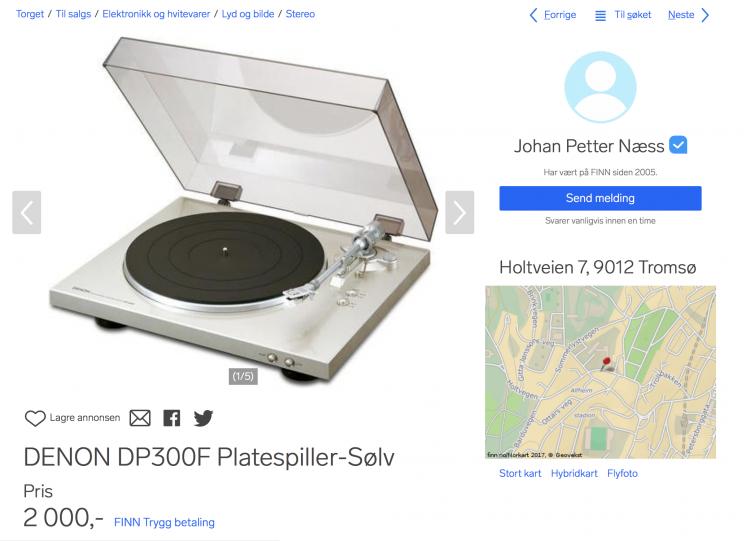Viewport: 750px width, 541px height.
Task: Open the FINN Trygg betaling link
Action: (x=164, y=522)
